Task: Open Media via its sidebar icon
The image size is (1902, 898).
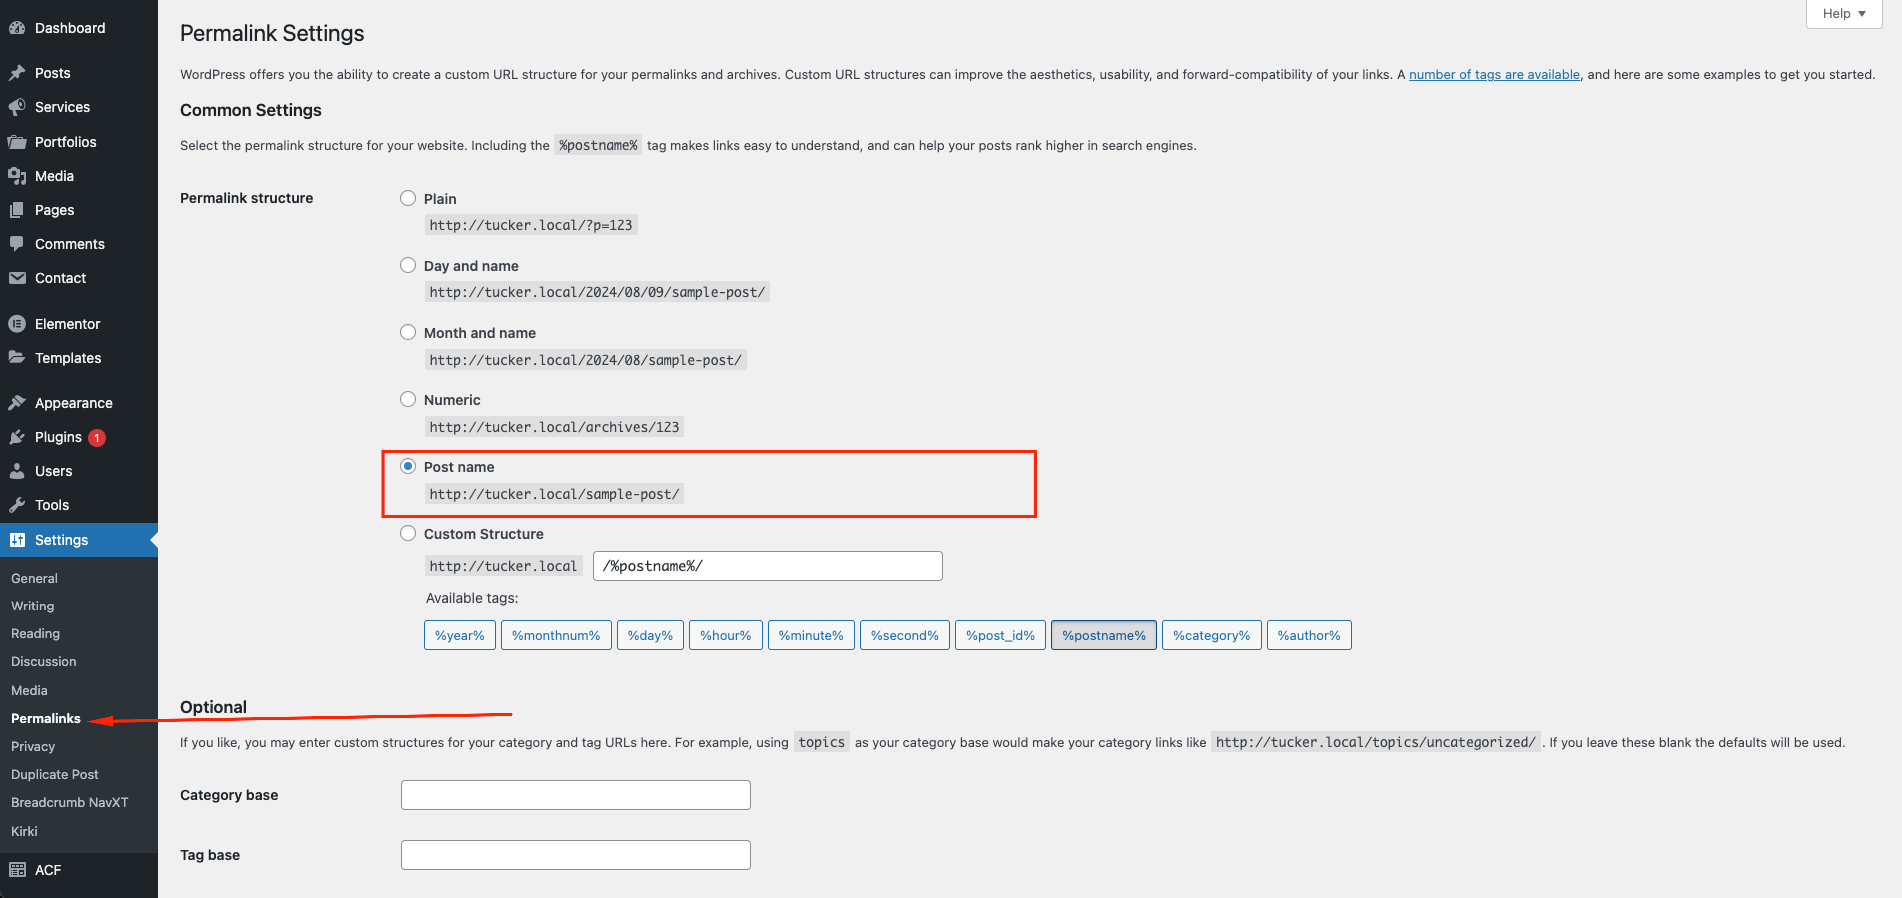Action: 17,176
